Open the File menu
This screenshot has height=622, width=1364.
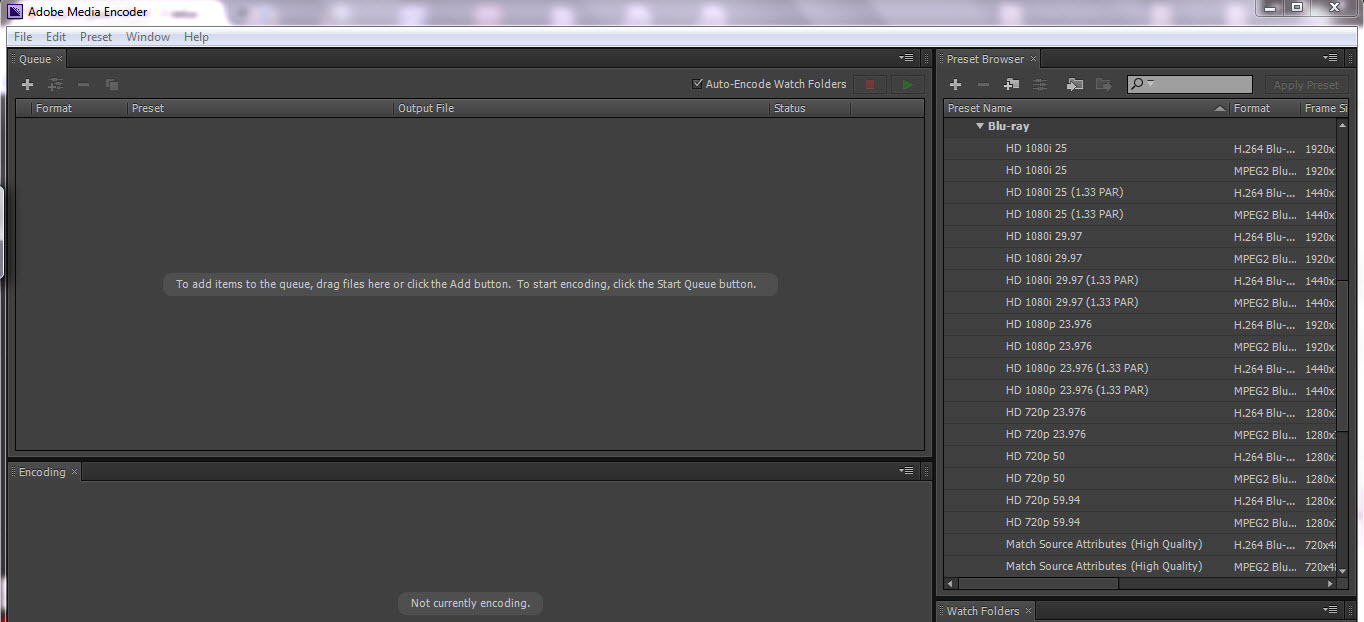pyautogui.click(x=23, y=37)
